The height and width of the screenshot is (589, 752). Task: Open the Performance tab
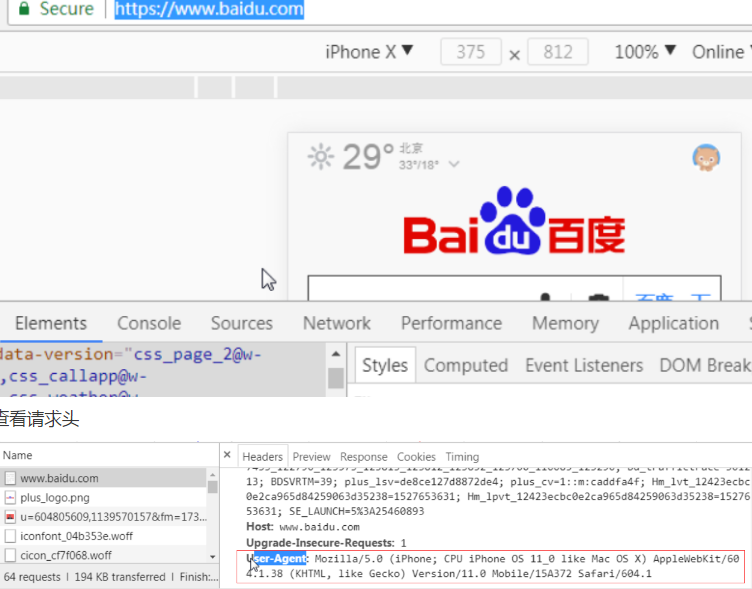pos(451,323)
